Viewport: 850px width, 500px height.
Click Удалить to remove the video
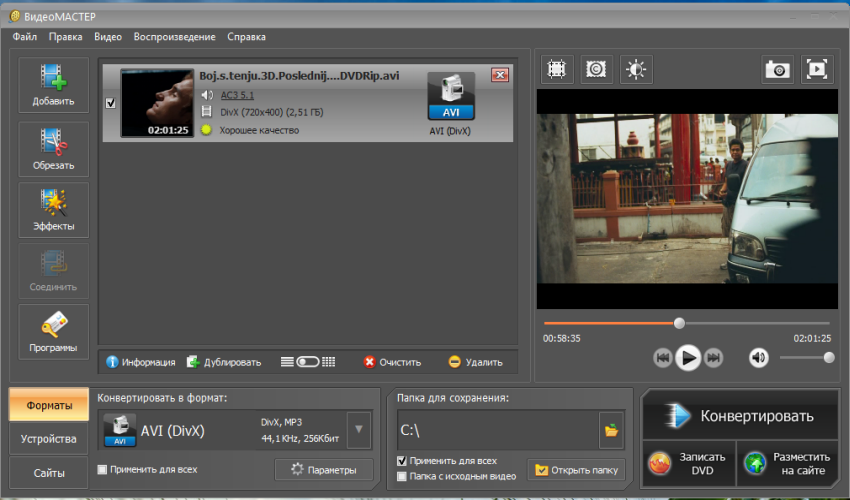click(475, 362)
